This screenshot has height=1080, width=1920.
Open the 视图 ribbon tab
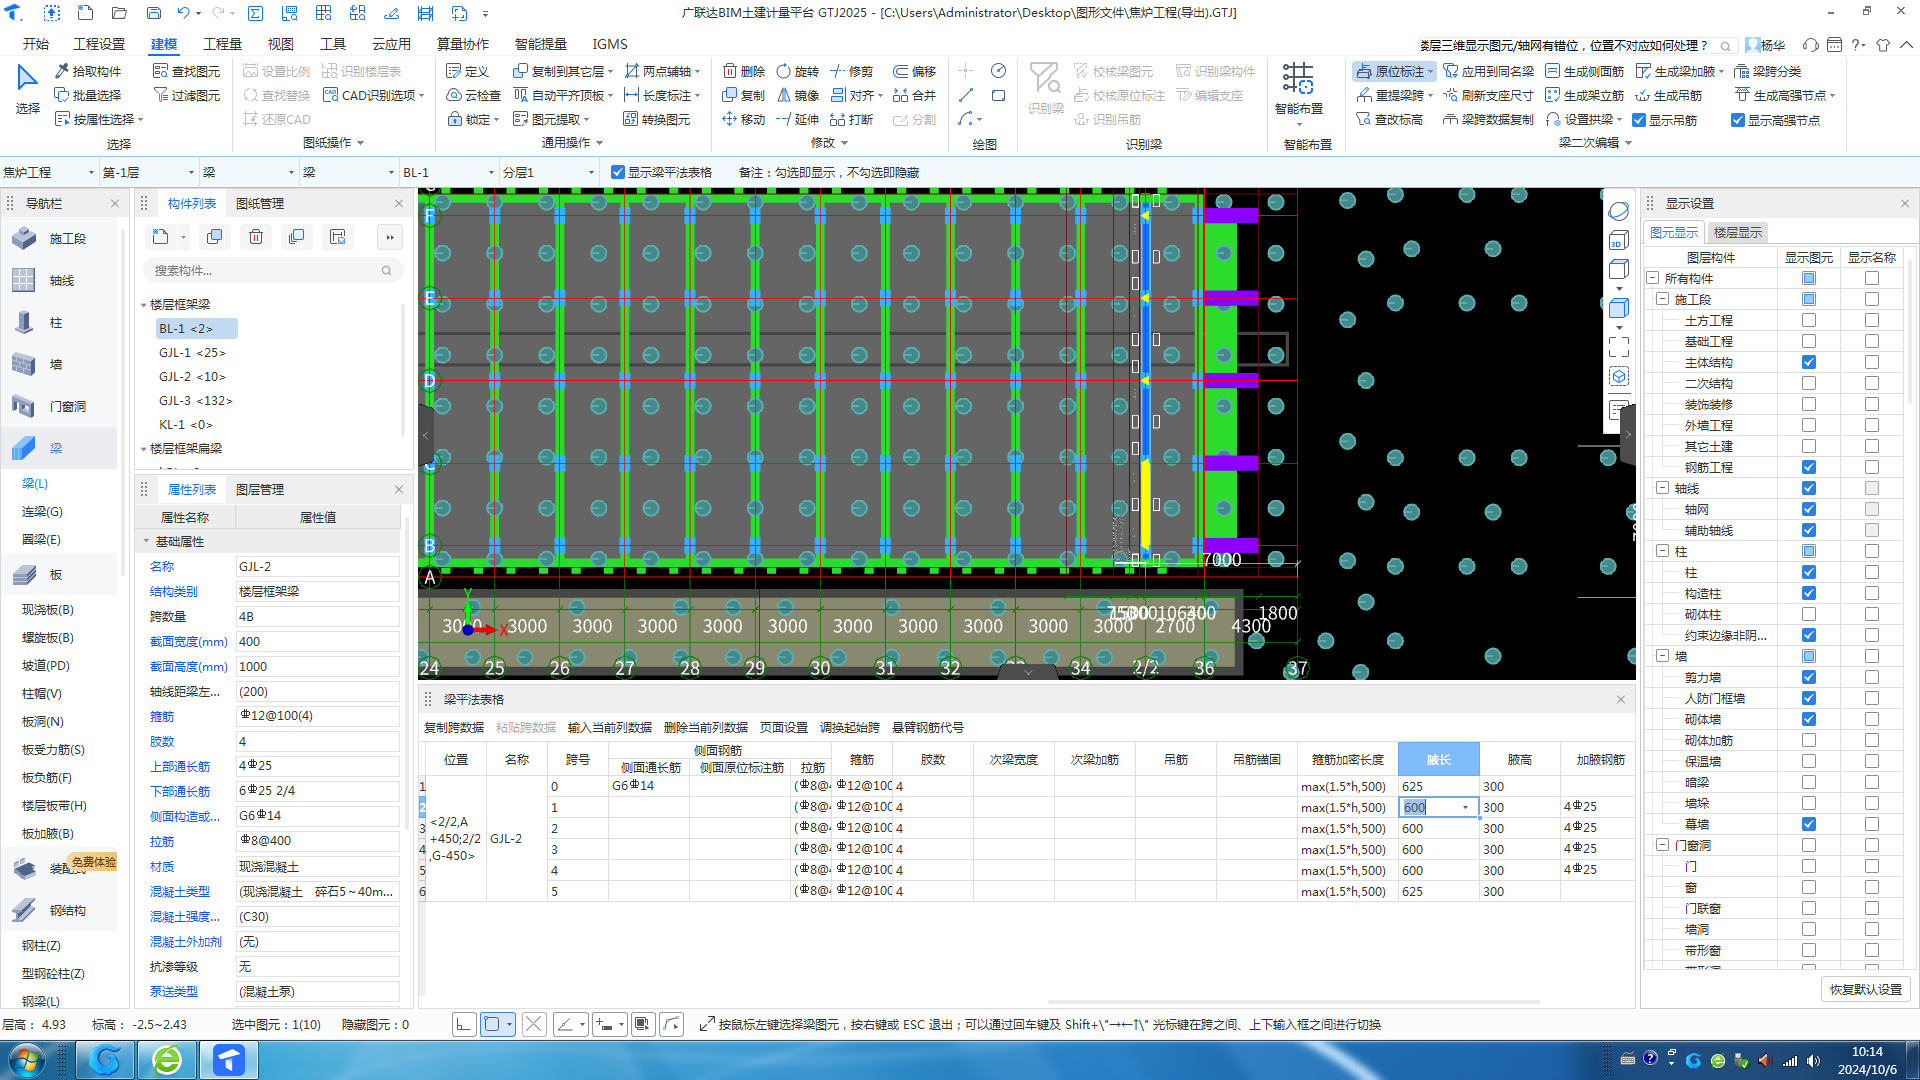coord(280,44)
